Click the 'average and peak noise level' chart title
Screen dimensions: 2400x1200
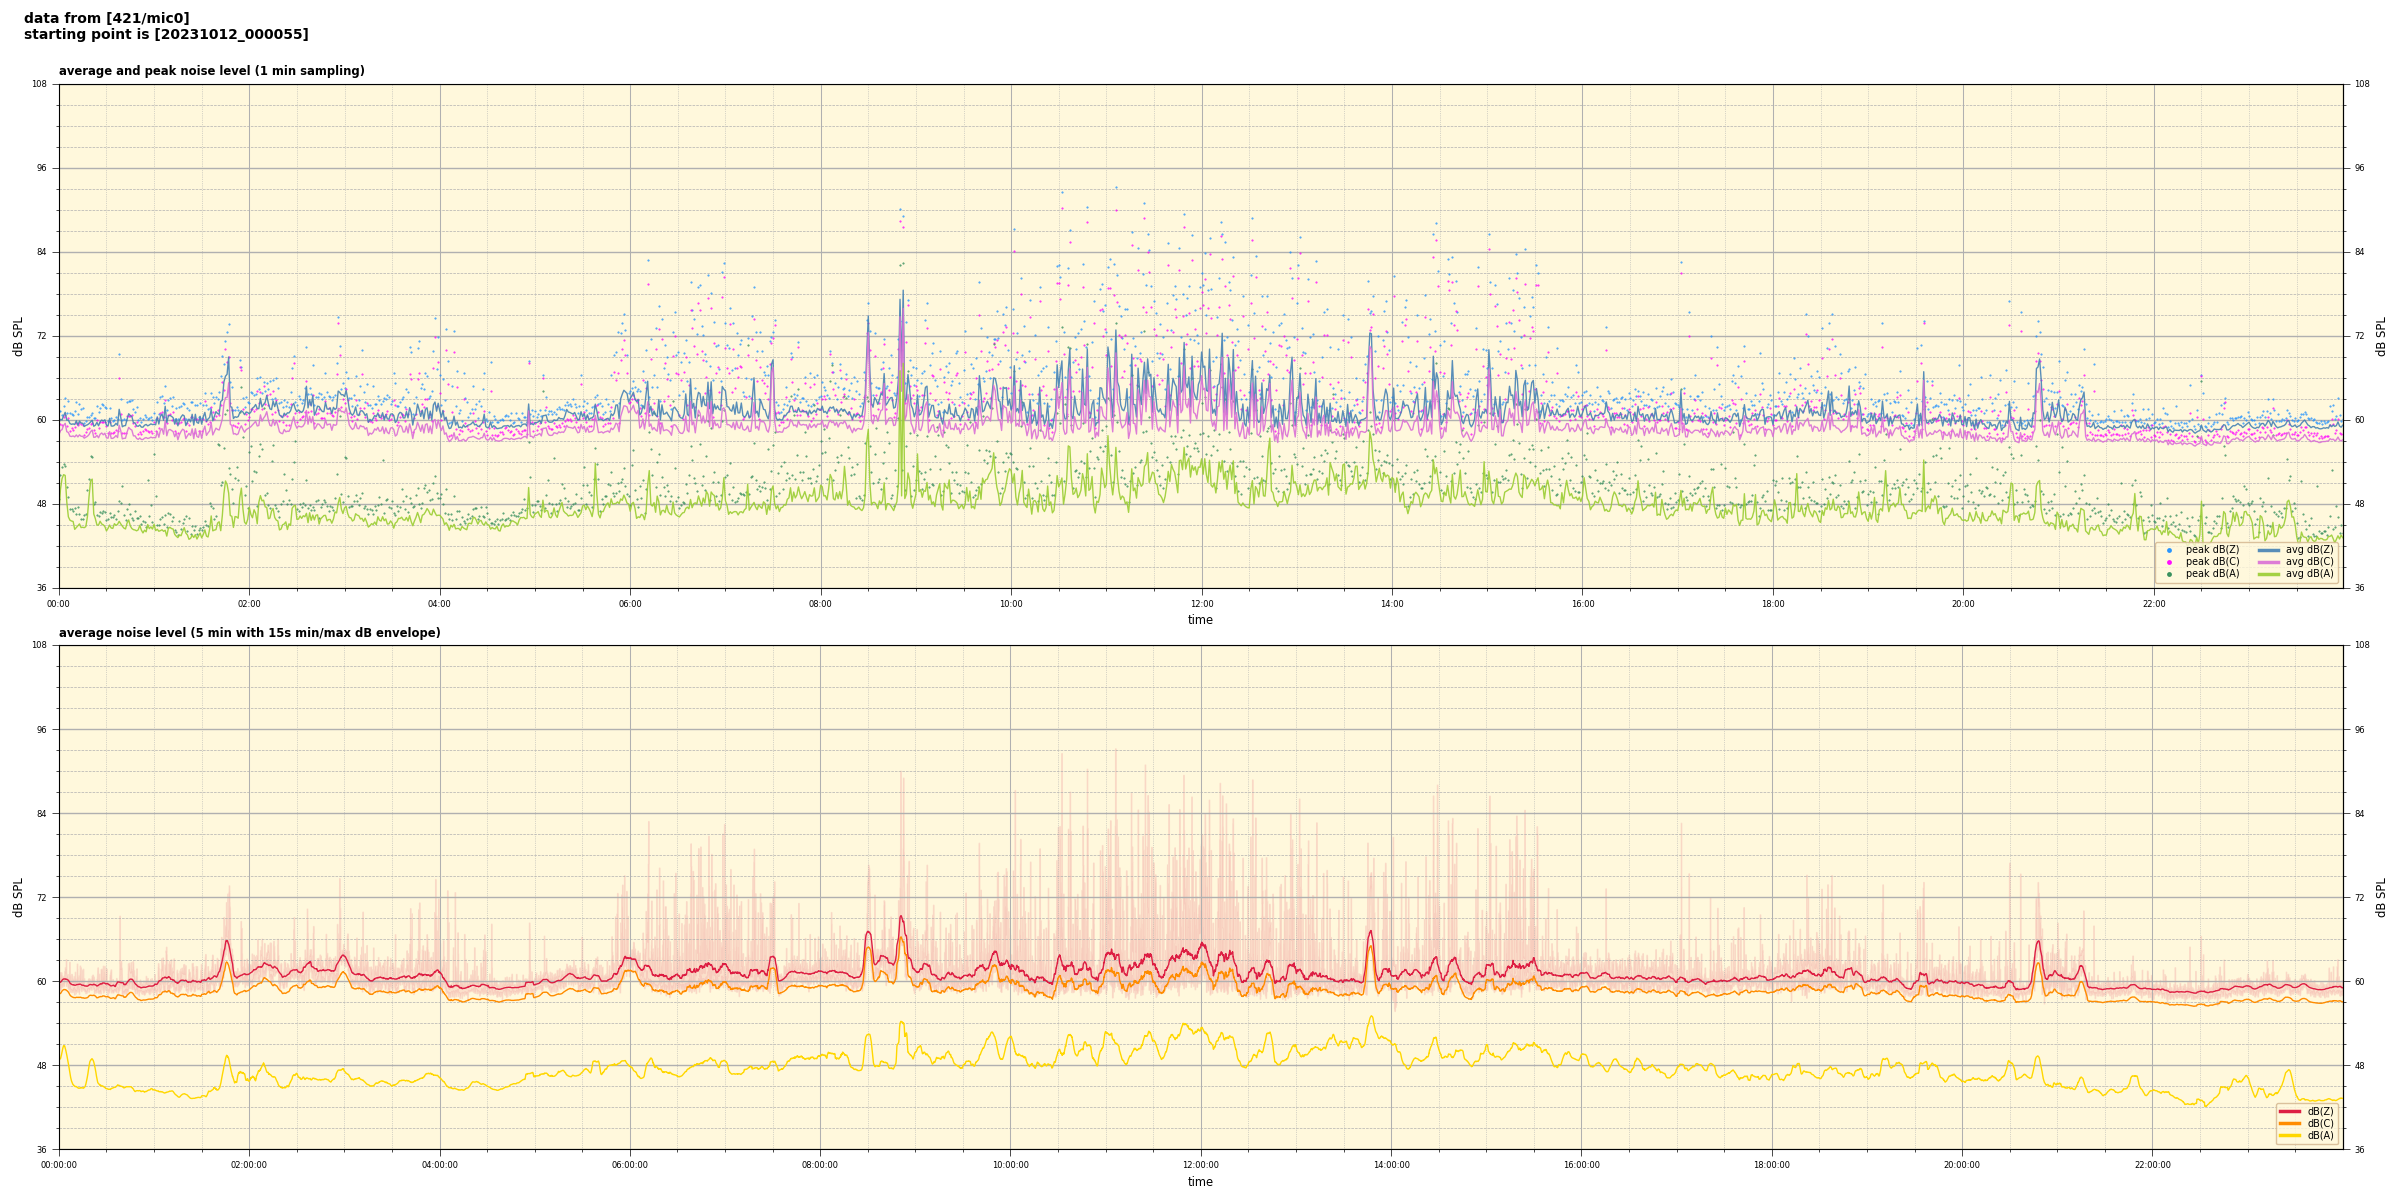tap(211, 71)
